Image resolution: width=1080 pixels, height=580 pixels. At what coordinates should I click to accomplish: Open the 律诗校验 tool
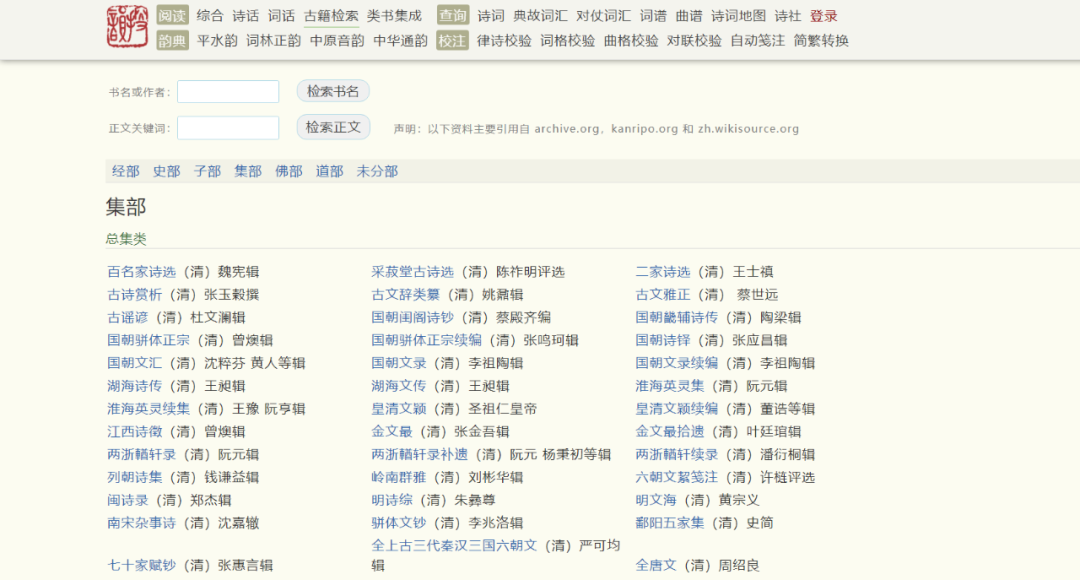pyautogui.click(x=504, y=41)
